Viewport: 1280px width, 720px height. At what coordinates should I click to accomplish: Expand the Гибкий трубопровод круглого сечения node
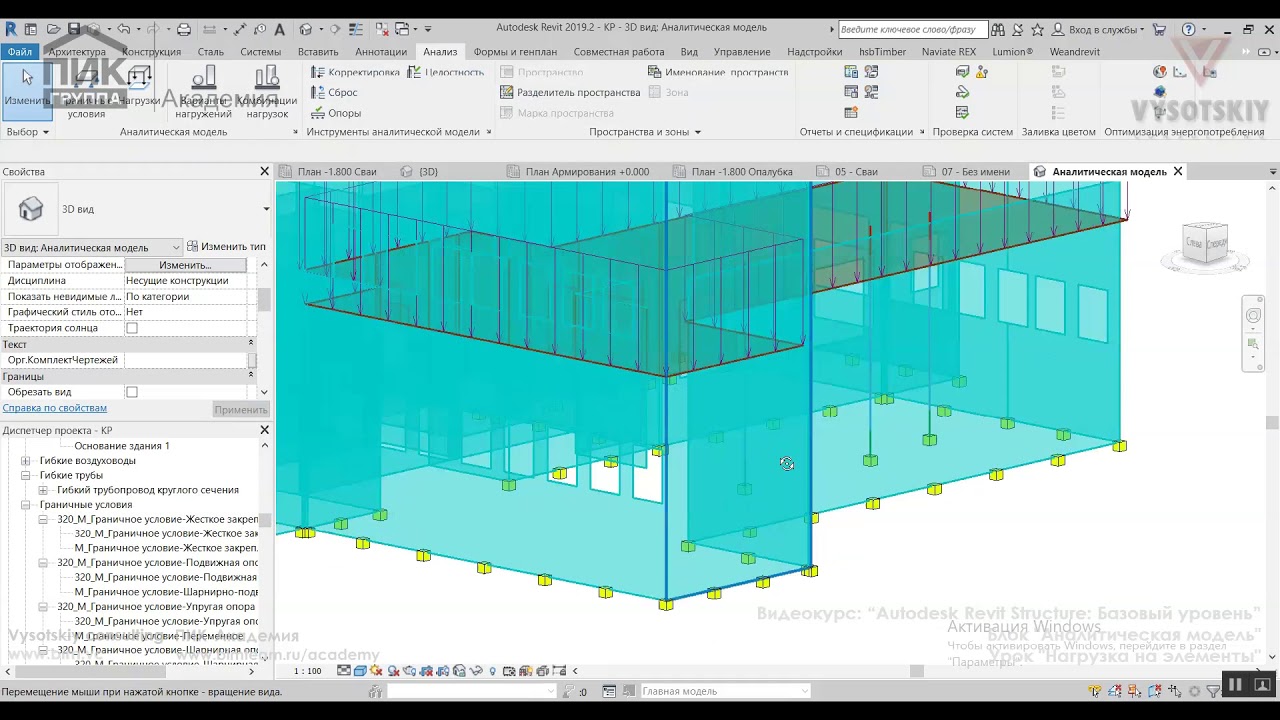[x=43, y=490]
